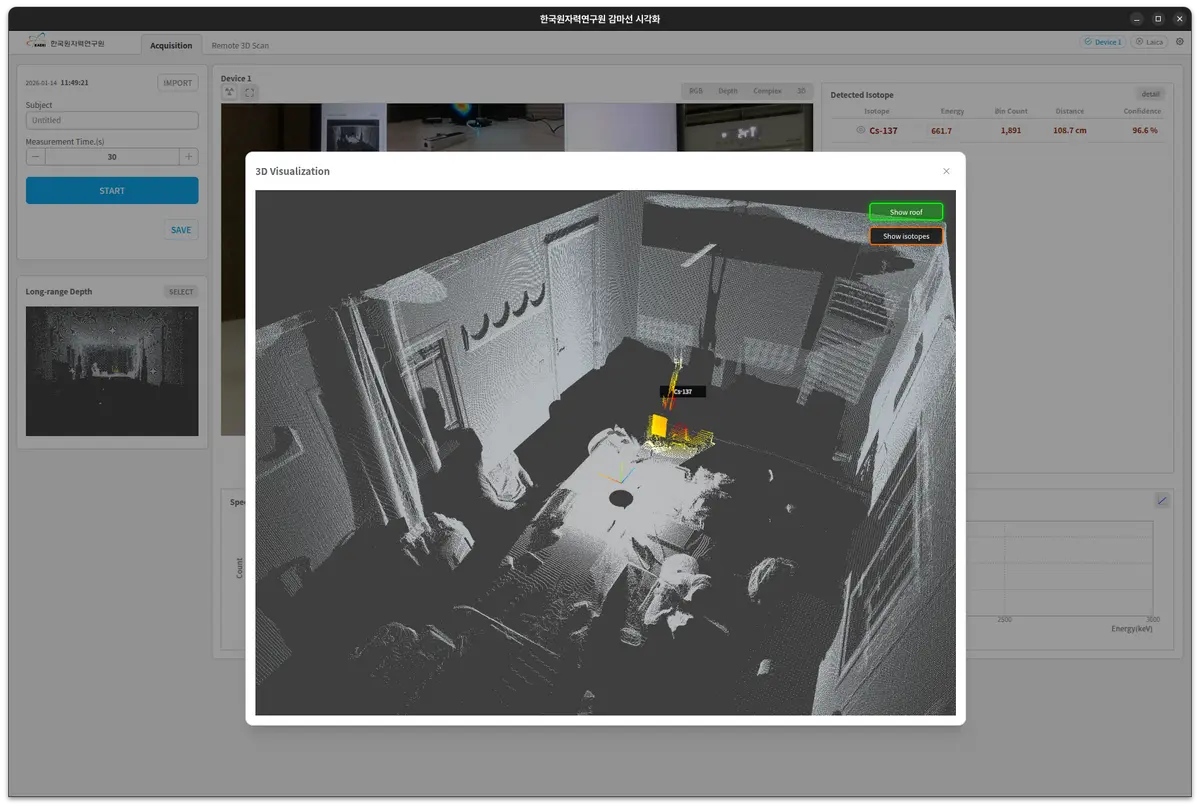Open the Acquisition tab

(x=171, y=45)
